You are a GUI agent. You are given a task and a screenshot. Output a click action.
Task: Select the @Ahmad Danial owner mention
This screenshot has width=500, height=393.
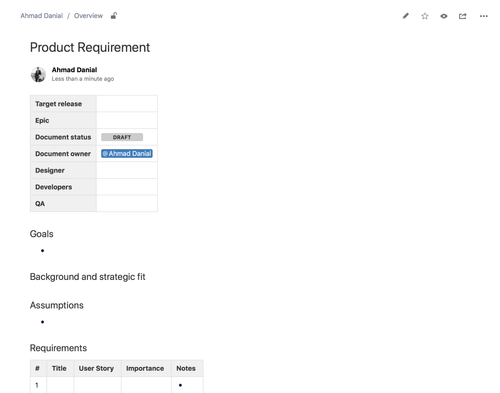click(x=127, y=153)
